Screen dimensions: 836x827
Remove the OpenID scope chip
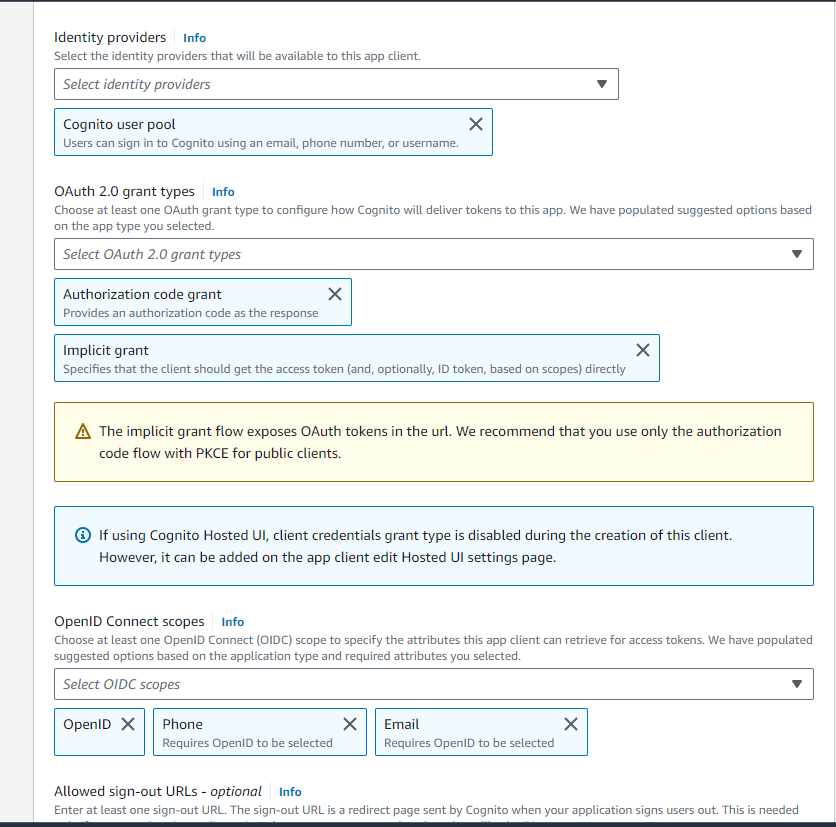(x=128, y=723)
